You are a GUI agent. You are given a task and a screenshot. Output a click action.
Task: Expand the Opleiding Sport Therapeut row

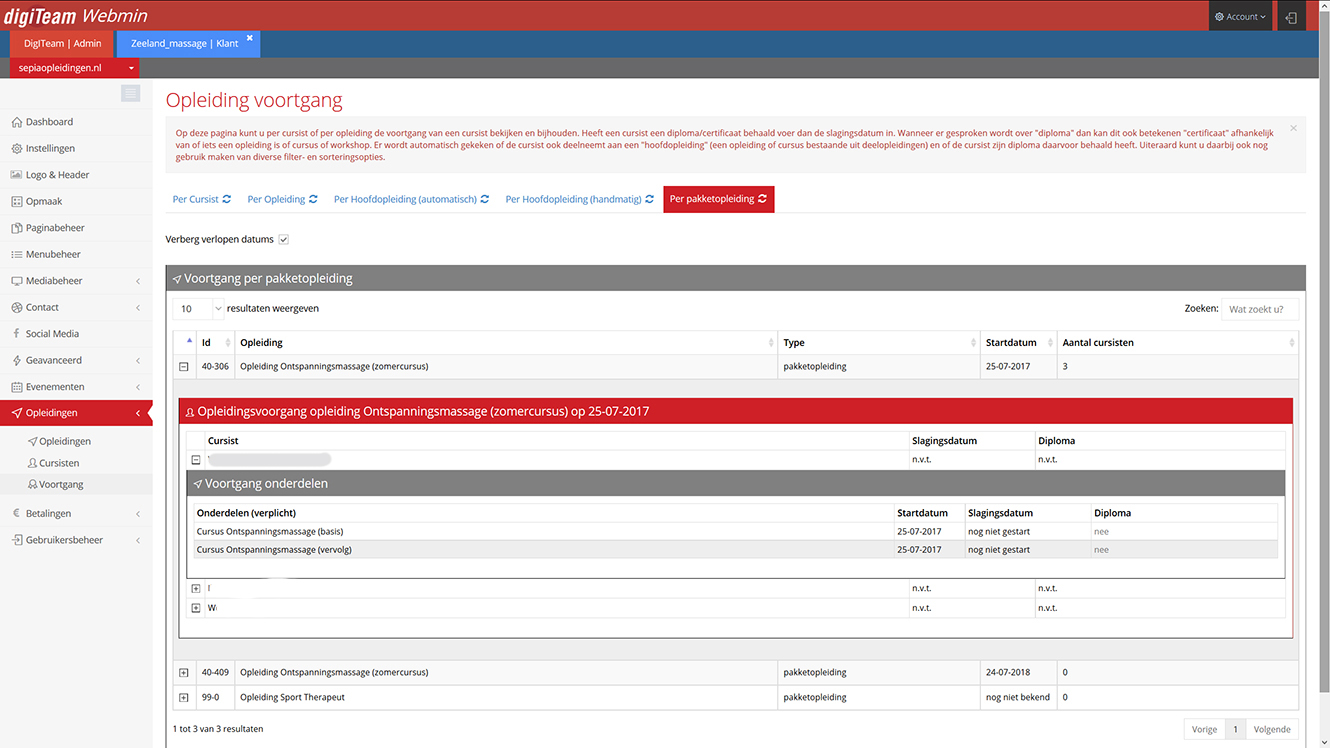(184, 698)
